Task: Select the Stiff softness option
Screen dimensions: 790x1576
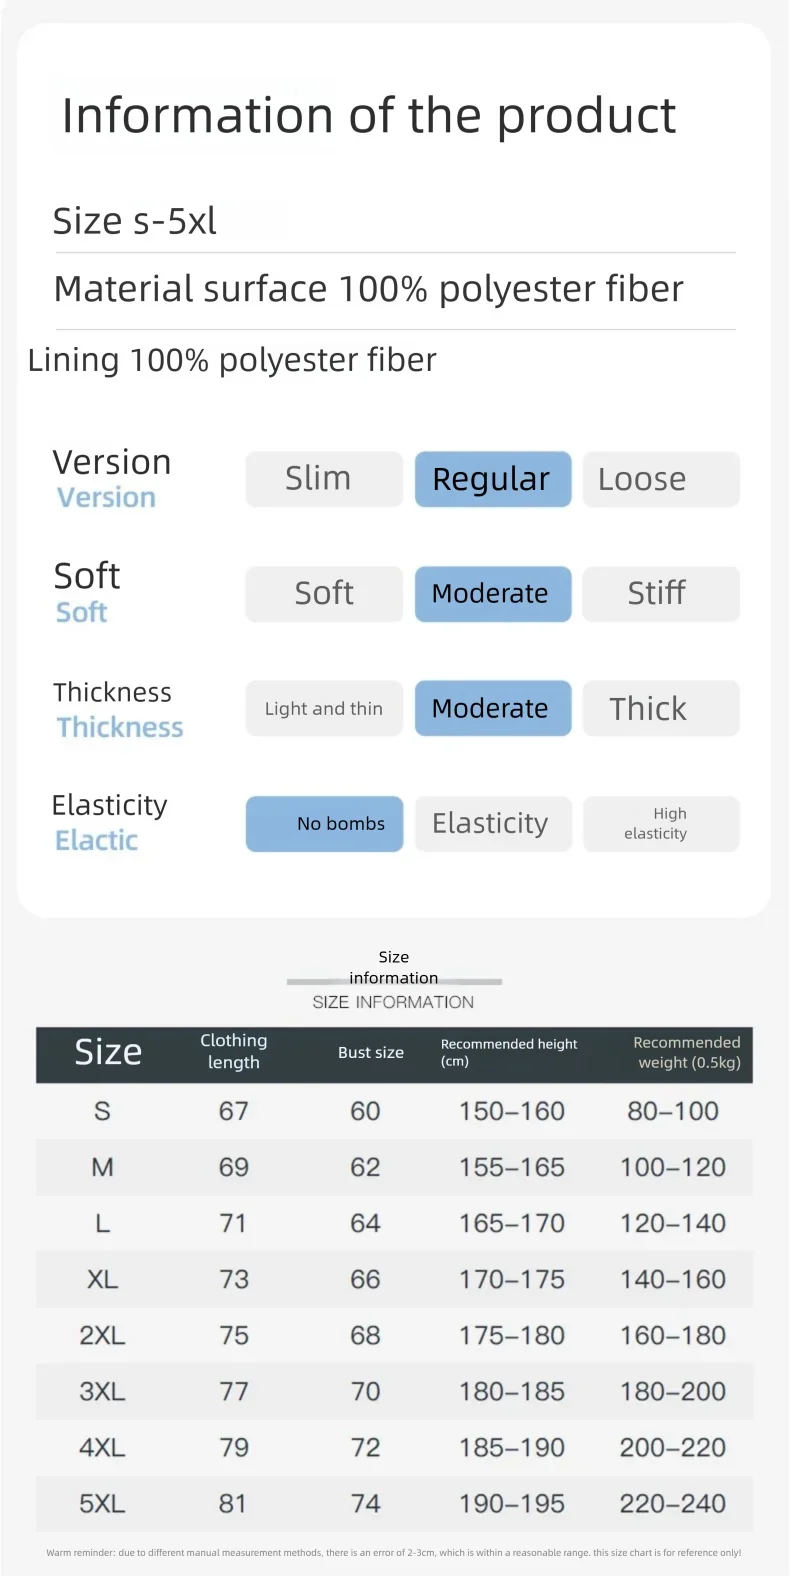Action: (661, 594)
